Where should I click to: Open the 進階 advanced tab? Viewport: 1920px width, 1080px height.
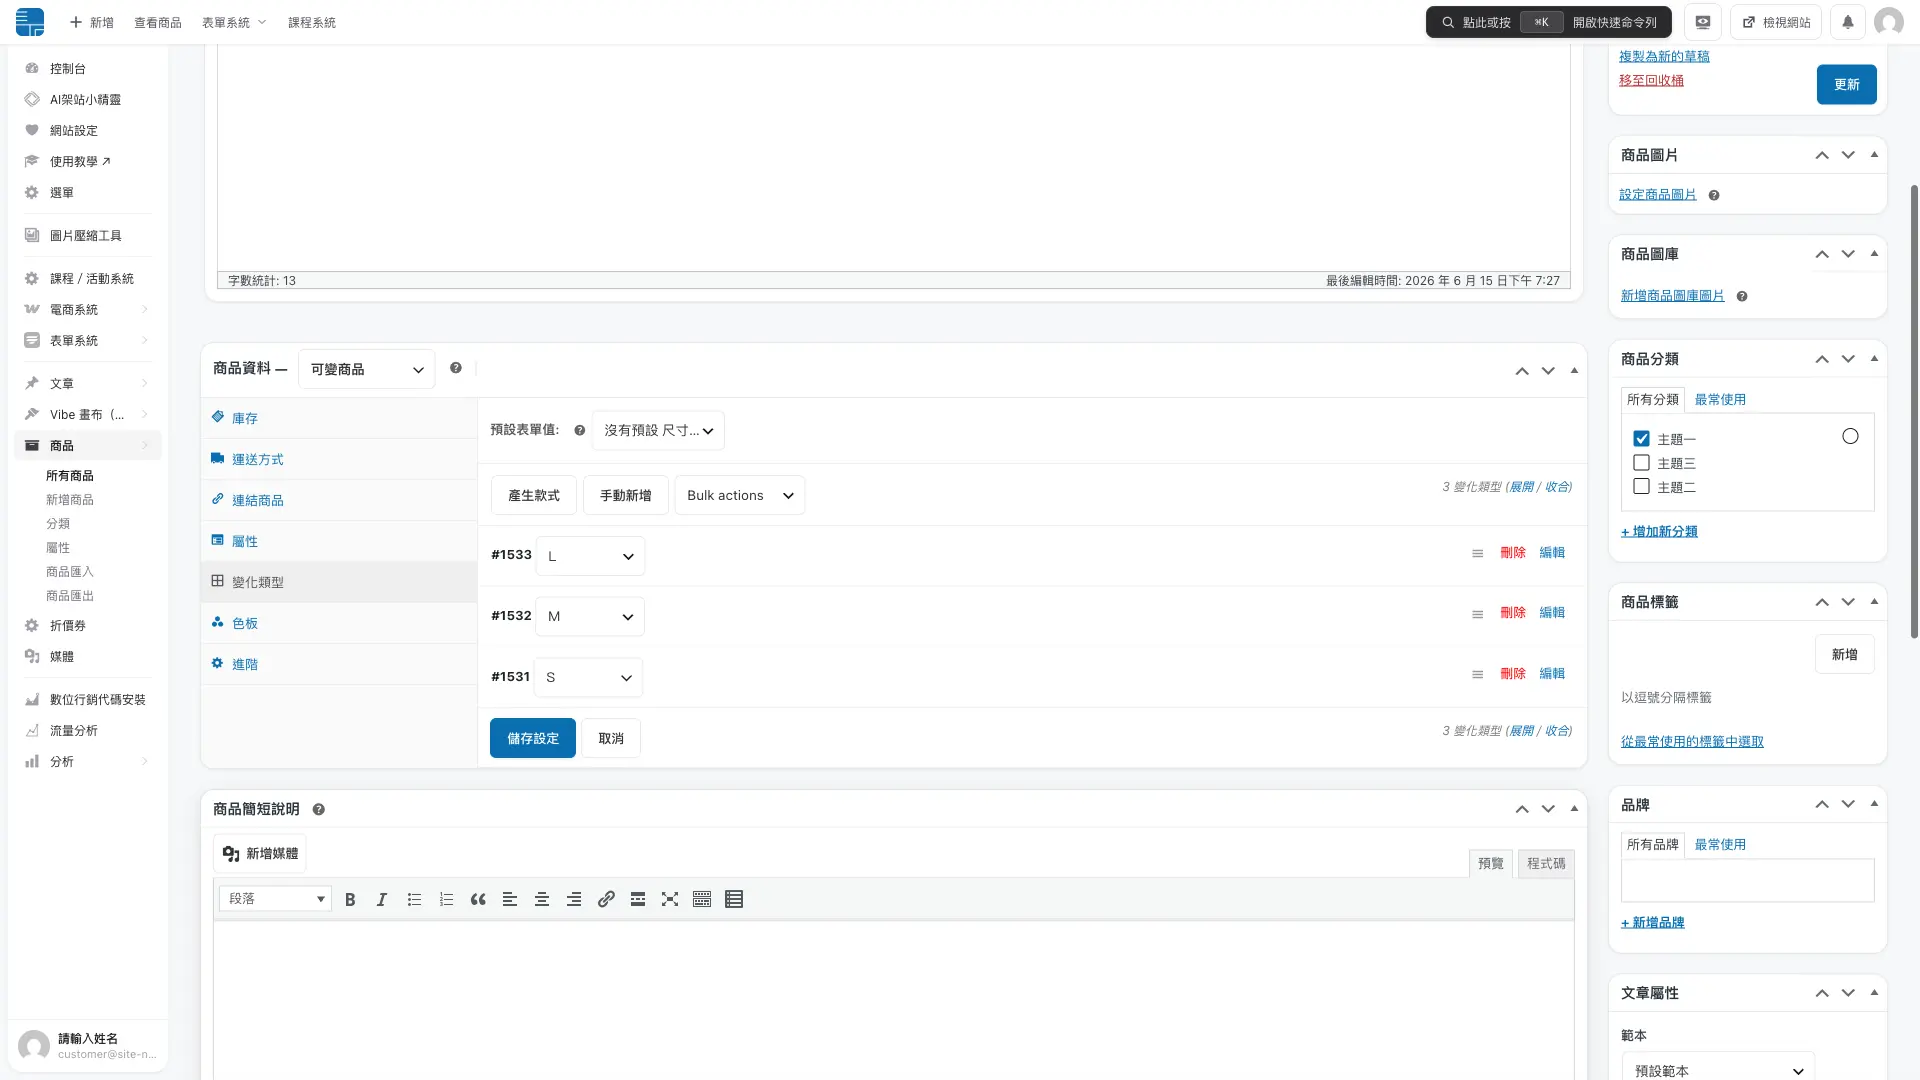pos(339,664)
